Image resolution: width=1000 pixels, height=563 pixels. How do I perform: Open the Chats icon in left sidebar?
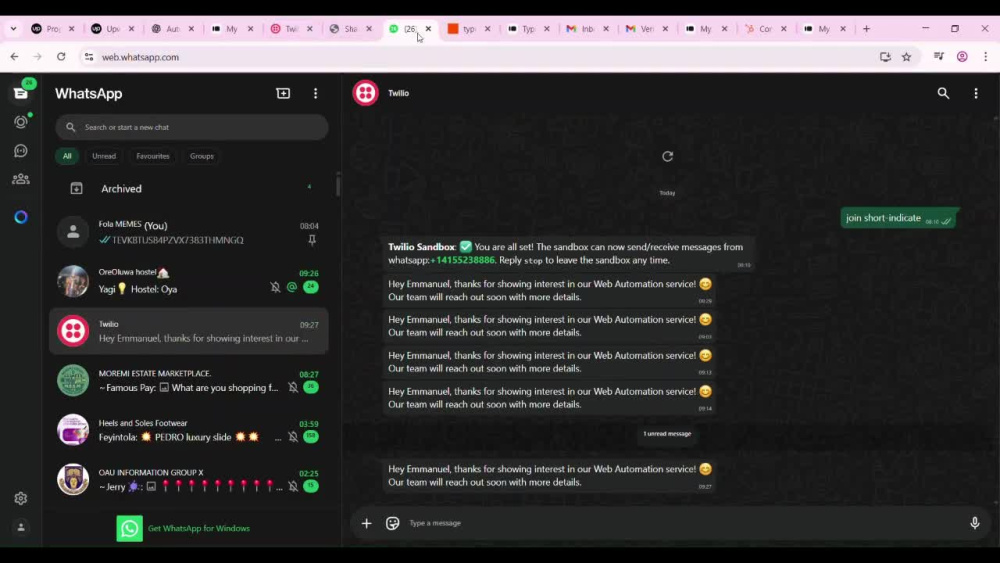tap(20, 93)
